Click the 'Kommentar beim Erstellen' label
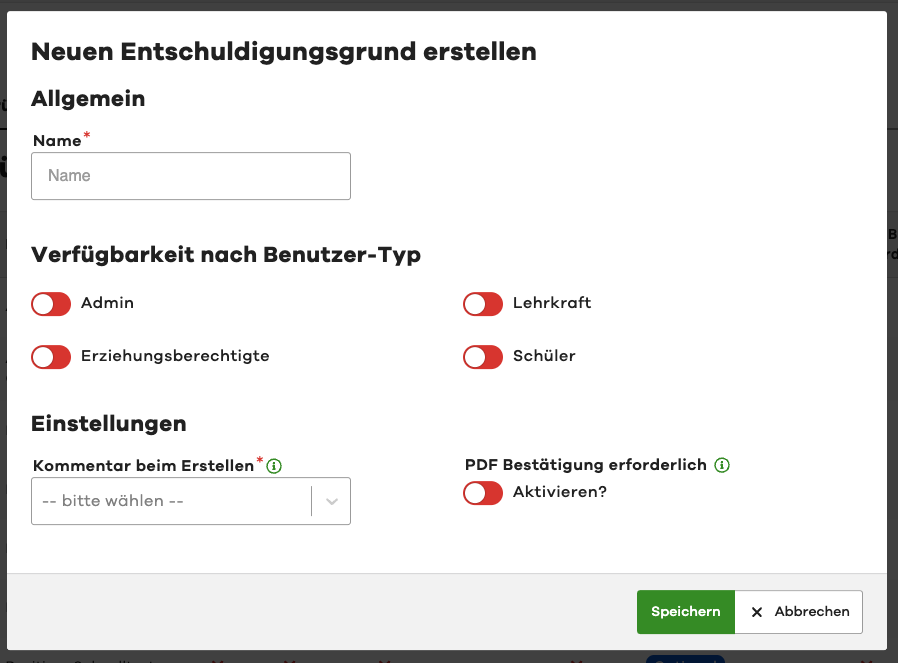 pos(144,466)
